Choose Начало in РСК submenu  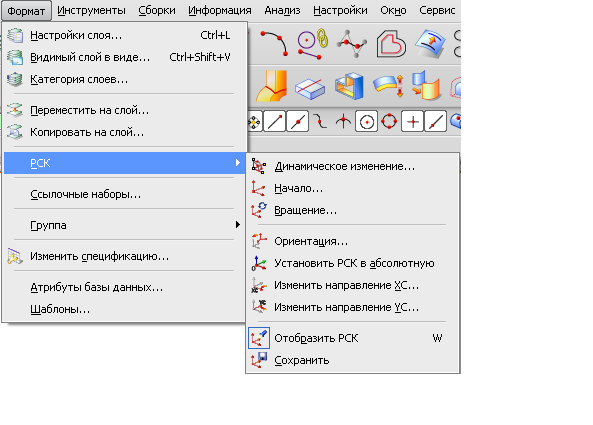pyautogui.click(x=352, y=188)
